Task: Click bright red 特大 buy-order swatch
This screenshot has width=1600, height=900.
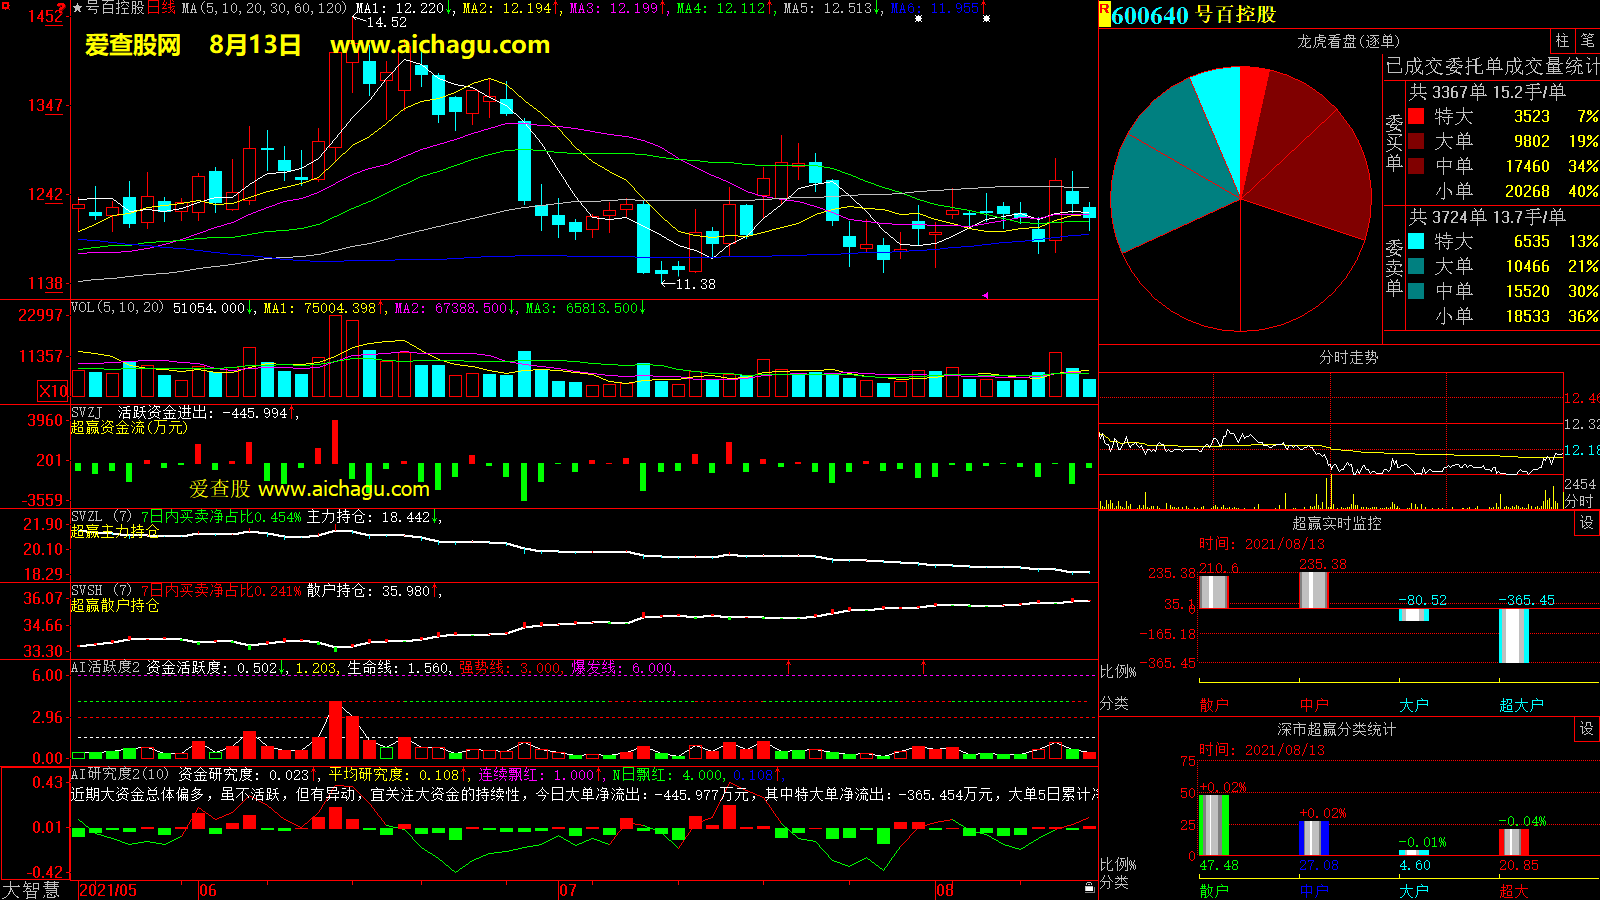Action: pos(1416,116)
